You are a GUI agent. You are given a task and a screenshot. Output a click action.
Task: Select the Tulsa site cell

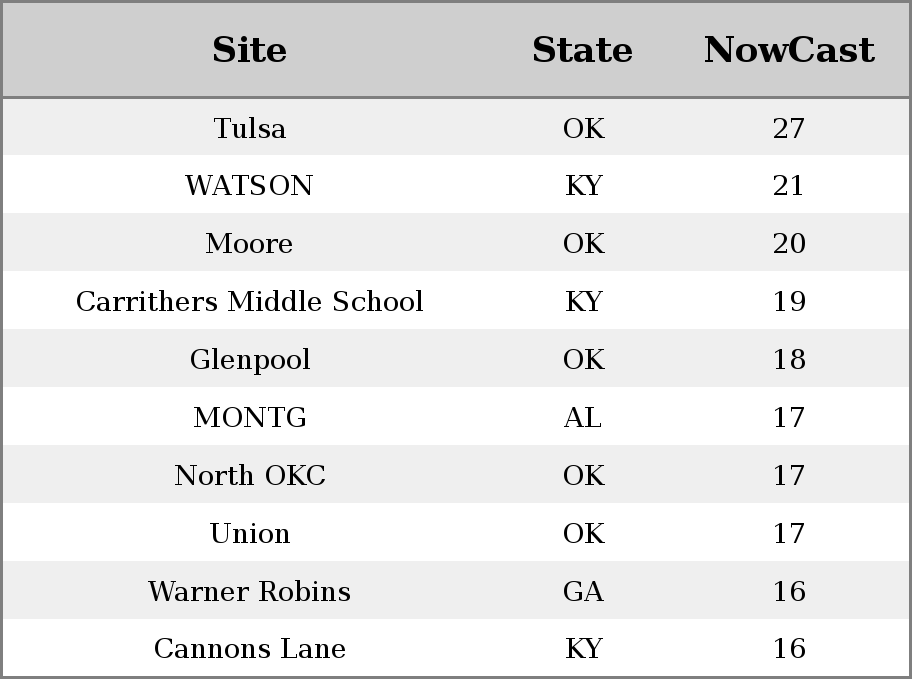pyautogui.click(x=250, y=128)
